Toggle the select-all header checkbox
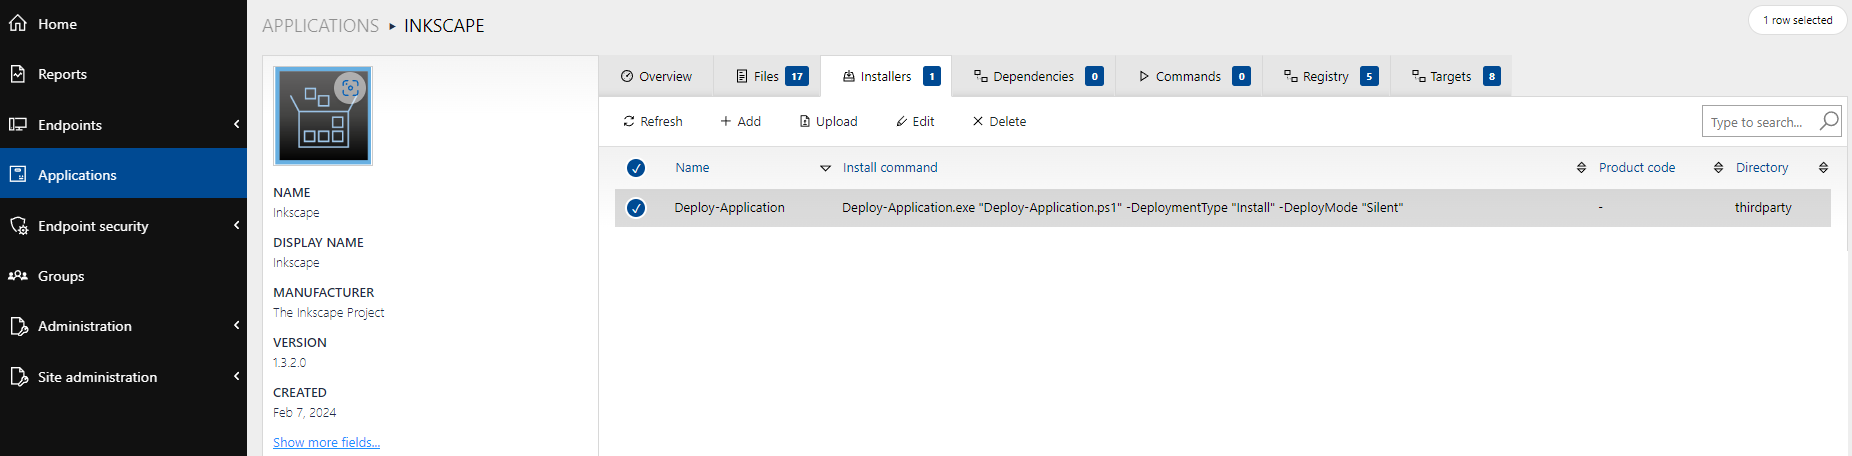 [636, 168]
